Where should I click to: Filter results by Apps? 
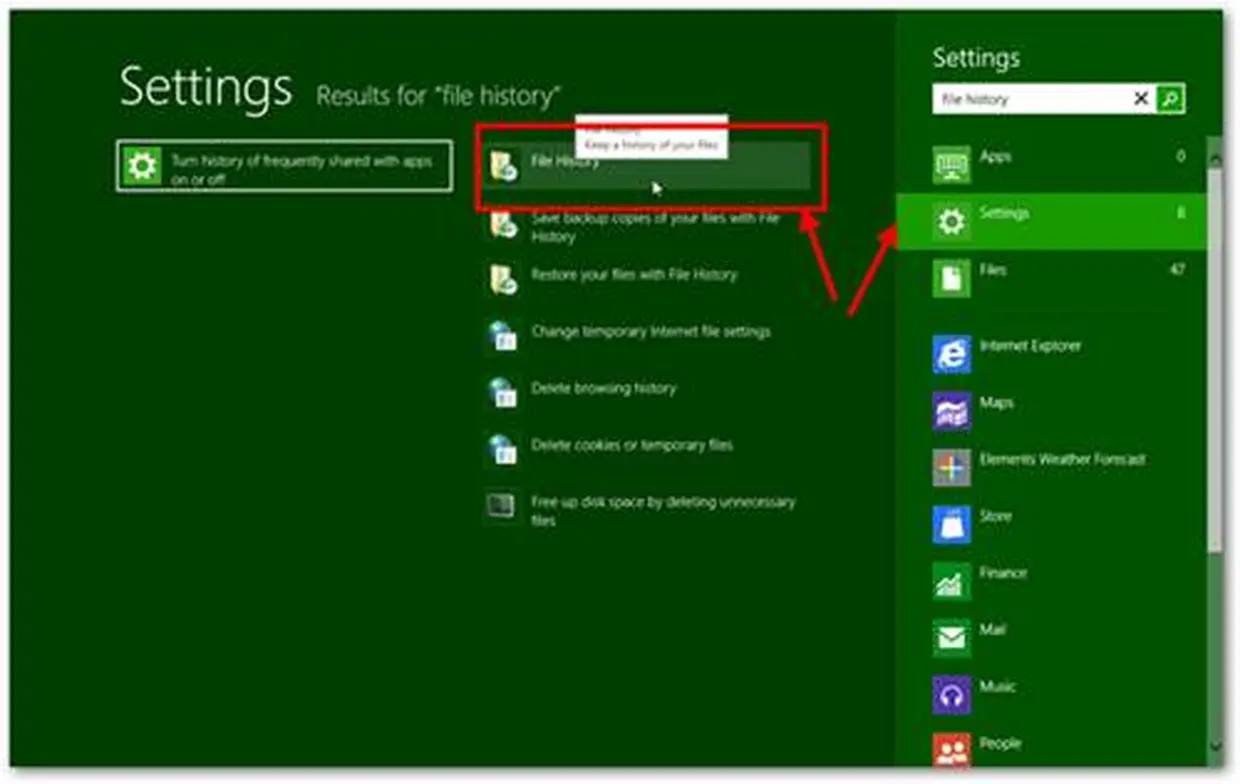[1051, 165]
